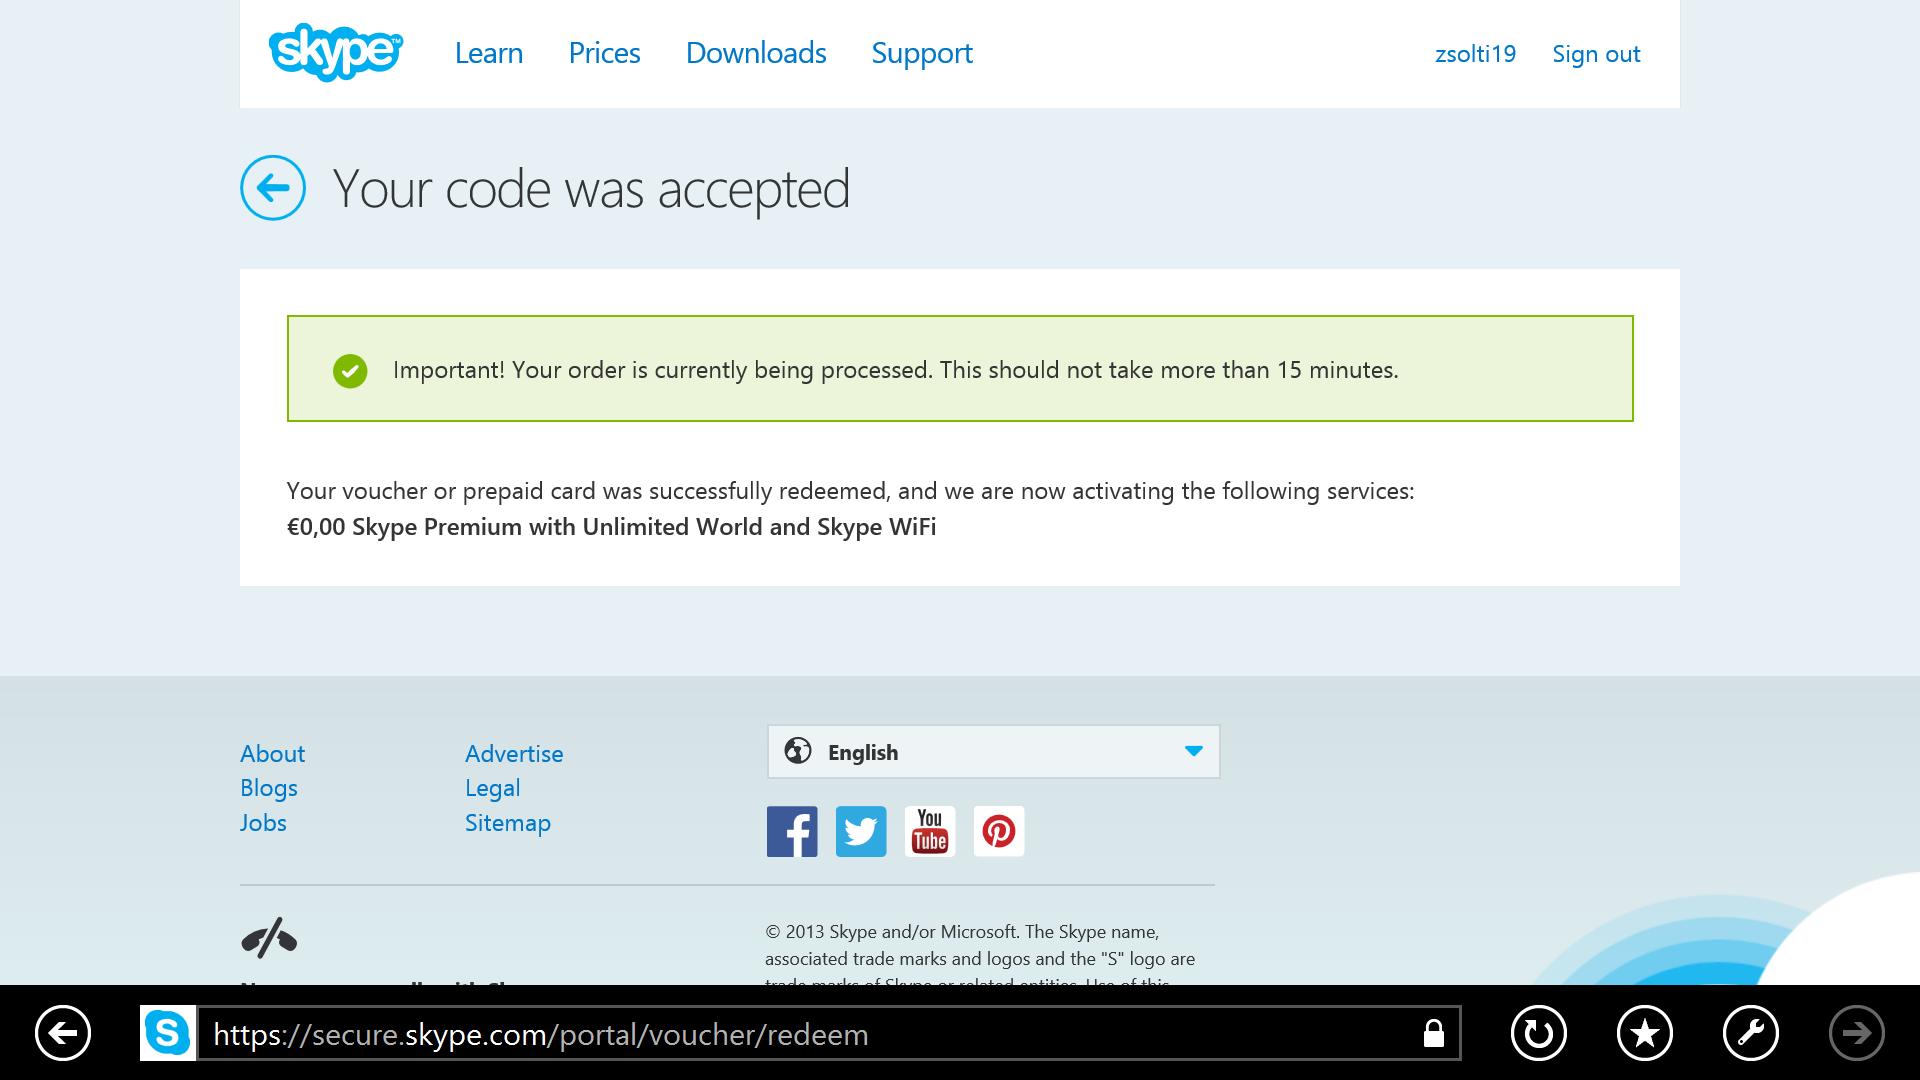Viewport: 1920px width, 1080px height.
Task: Click the Sign out link
Action: (1596, 54)
